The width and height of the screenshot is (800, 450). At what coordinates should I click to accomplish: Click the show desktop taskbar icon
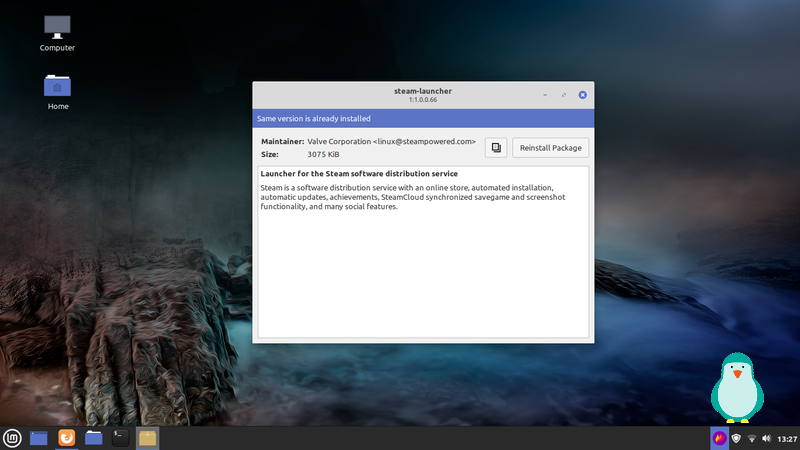pyautogui.click(x=39, y=438)
